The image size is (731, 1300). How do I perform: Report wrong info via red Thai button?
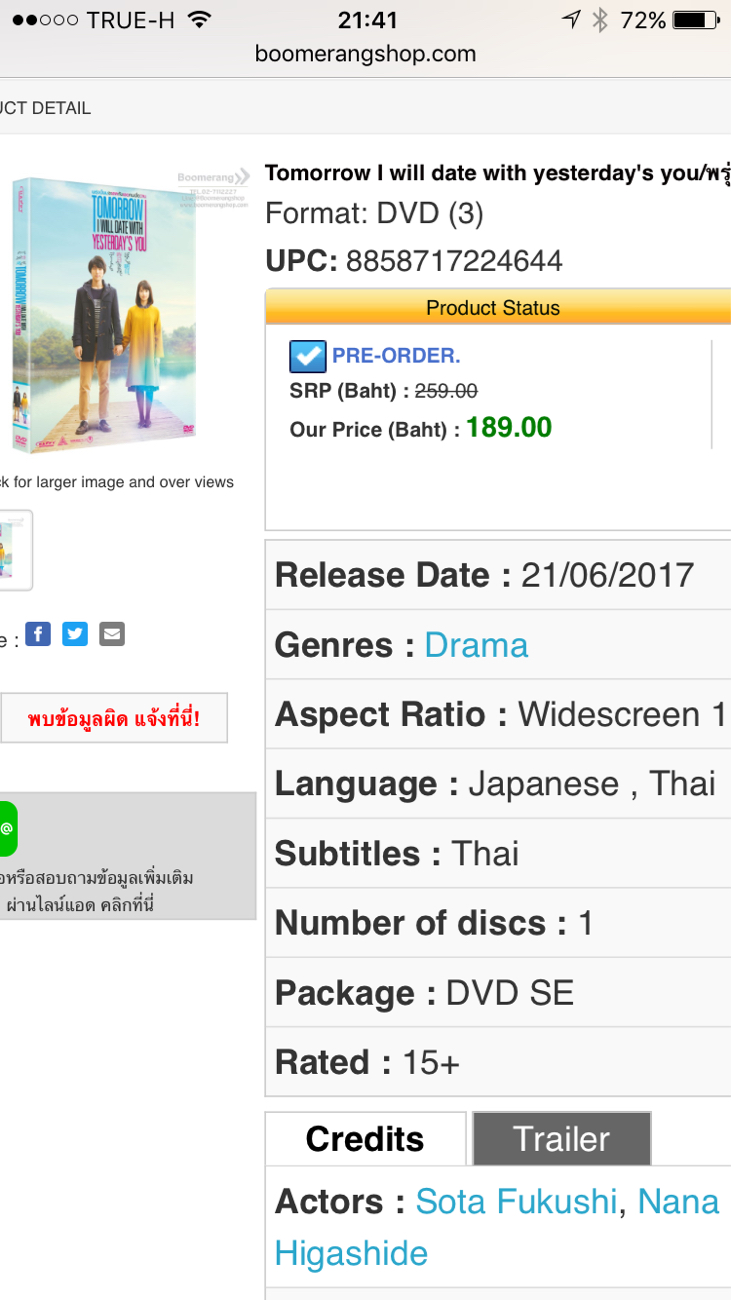114,718
